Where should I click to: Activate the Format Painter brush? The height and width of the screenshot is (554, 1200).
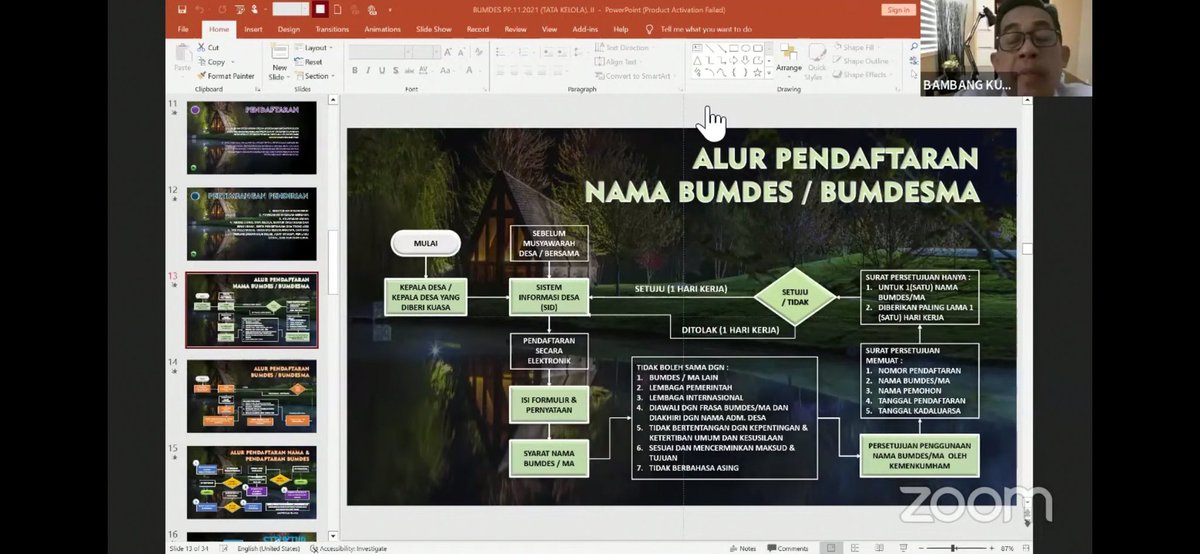[x=226, y=76]
